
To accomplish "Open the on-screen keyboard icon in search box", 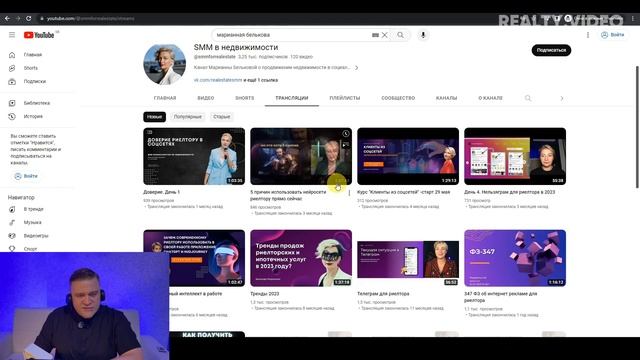I will pyautogui.click(x=376, y=35).
